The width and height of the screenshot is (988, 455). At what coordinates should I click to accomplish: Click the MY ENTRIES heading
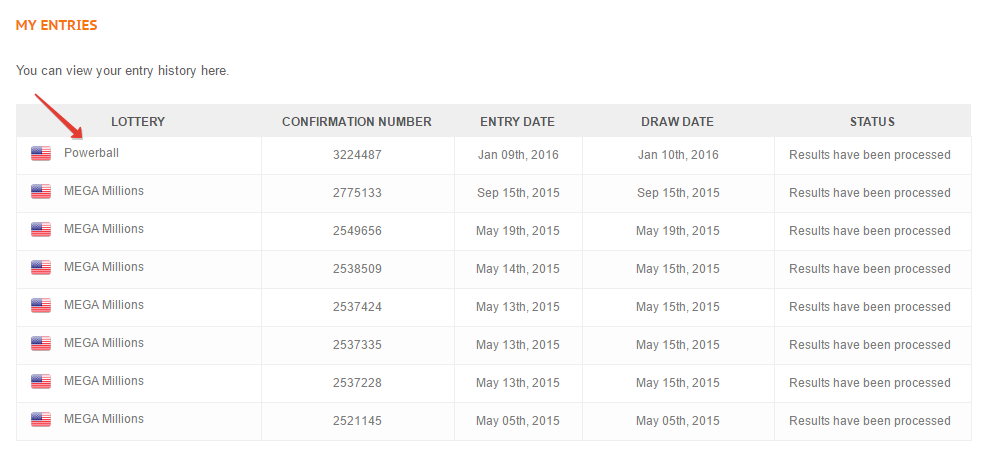tap(57, 25)
